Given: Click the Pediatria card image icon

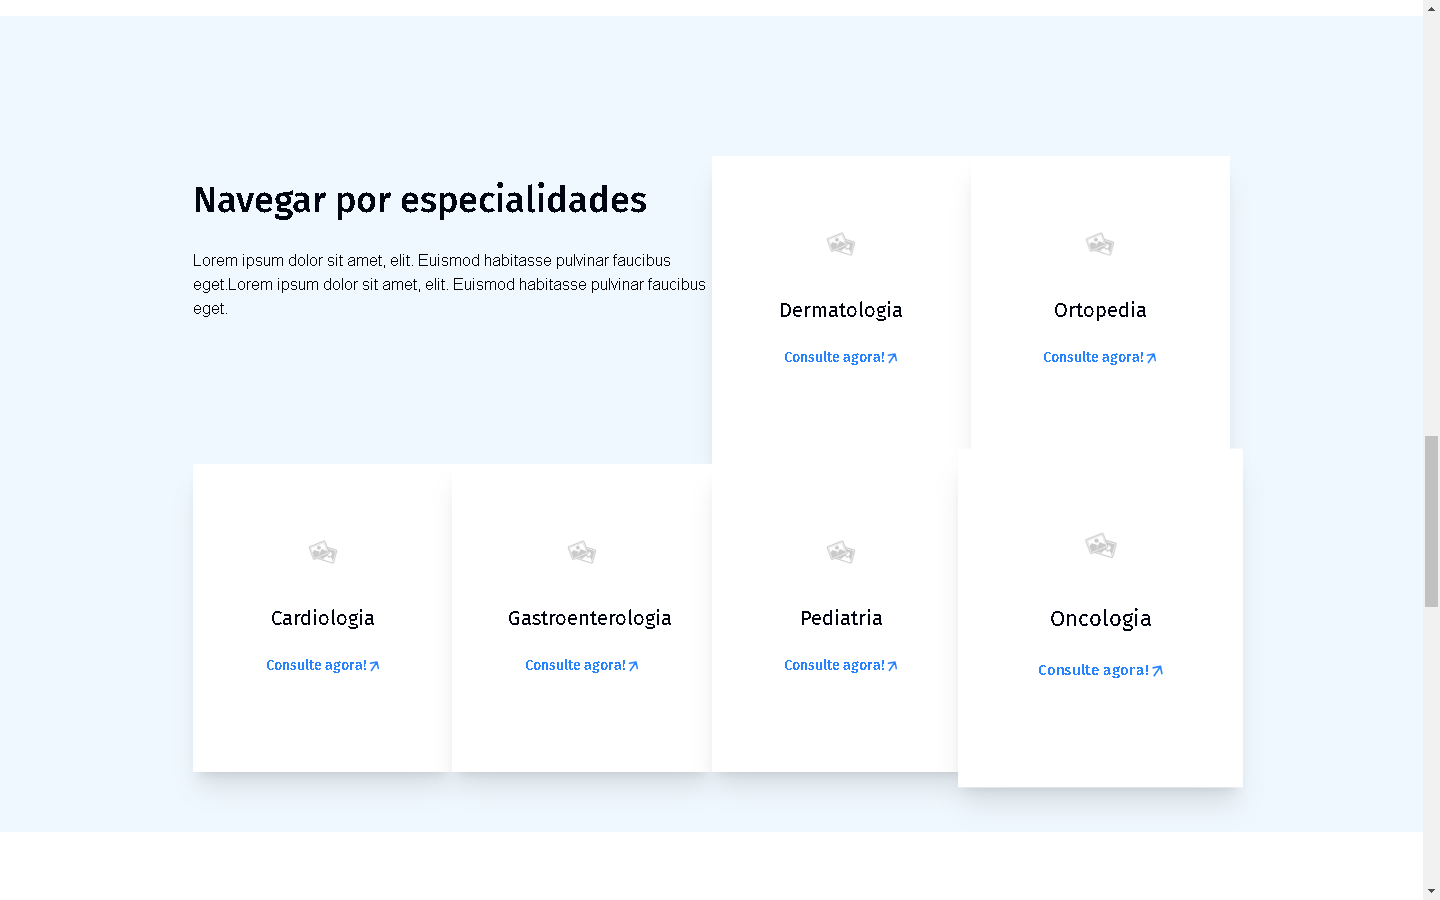Looking at the screenshot, I should (840, 552).
